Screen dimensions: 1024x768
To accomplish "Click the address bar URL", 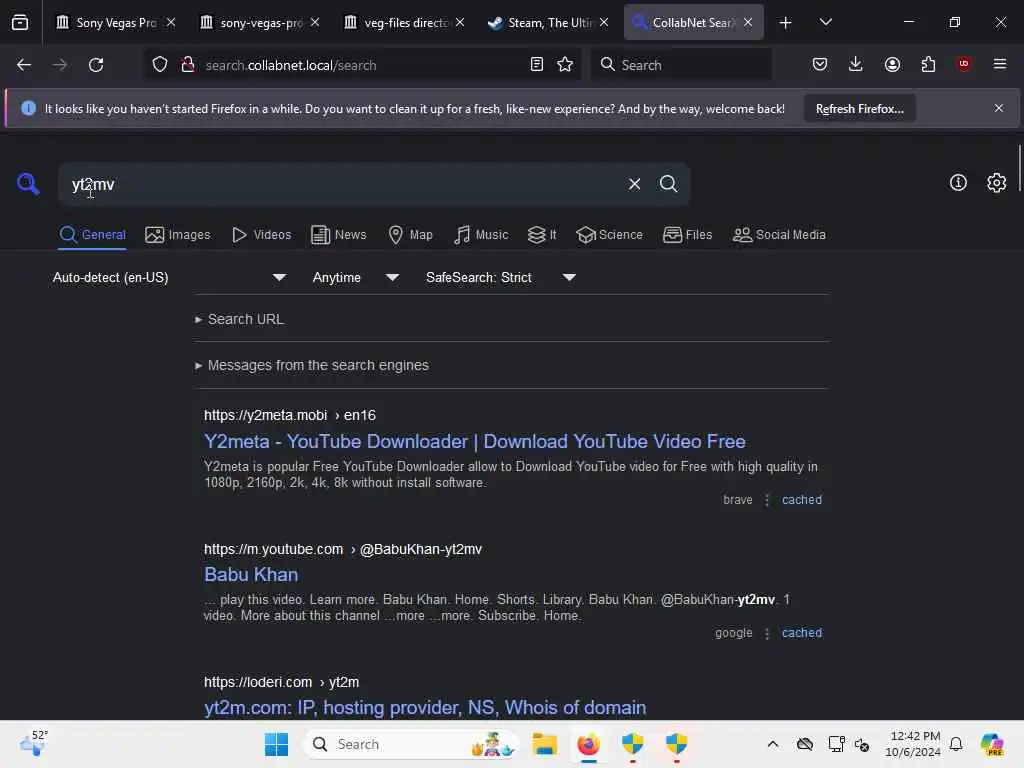I will (x=291, y=65).
